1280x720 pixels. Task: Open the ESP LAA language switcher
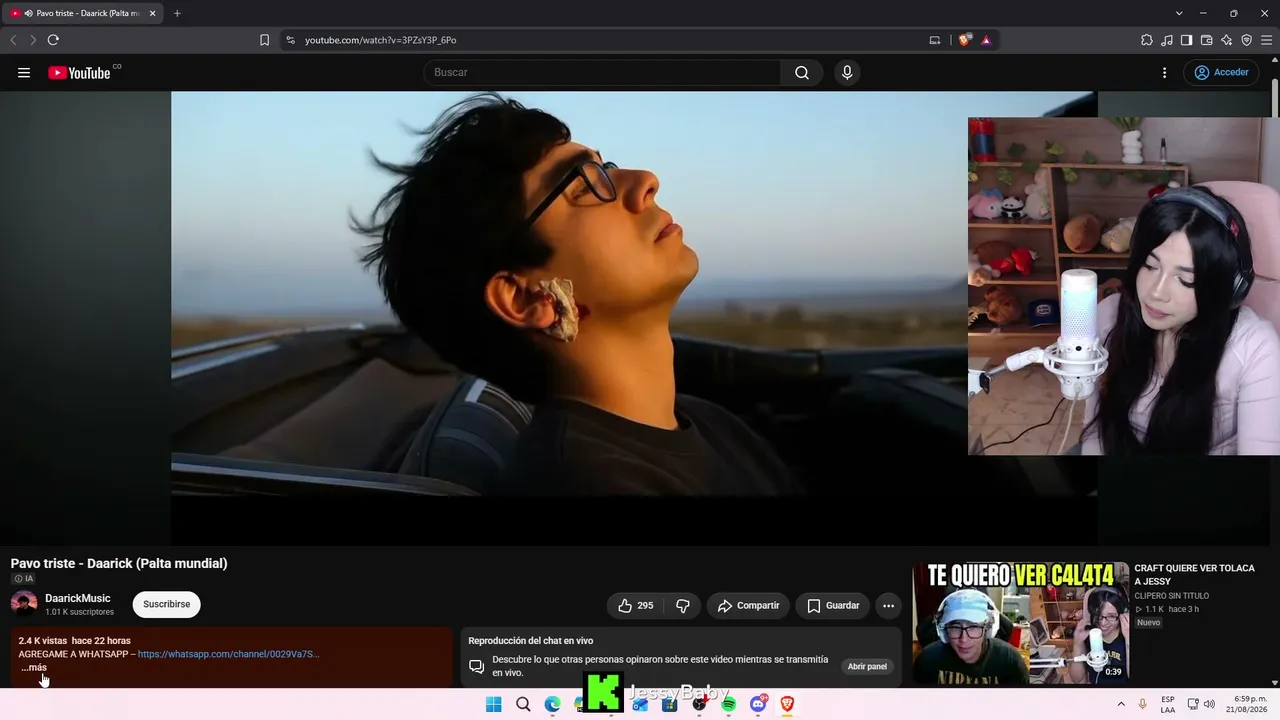(x=1168, y=704)
